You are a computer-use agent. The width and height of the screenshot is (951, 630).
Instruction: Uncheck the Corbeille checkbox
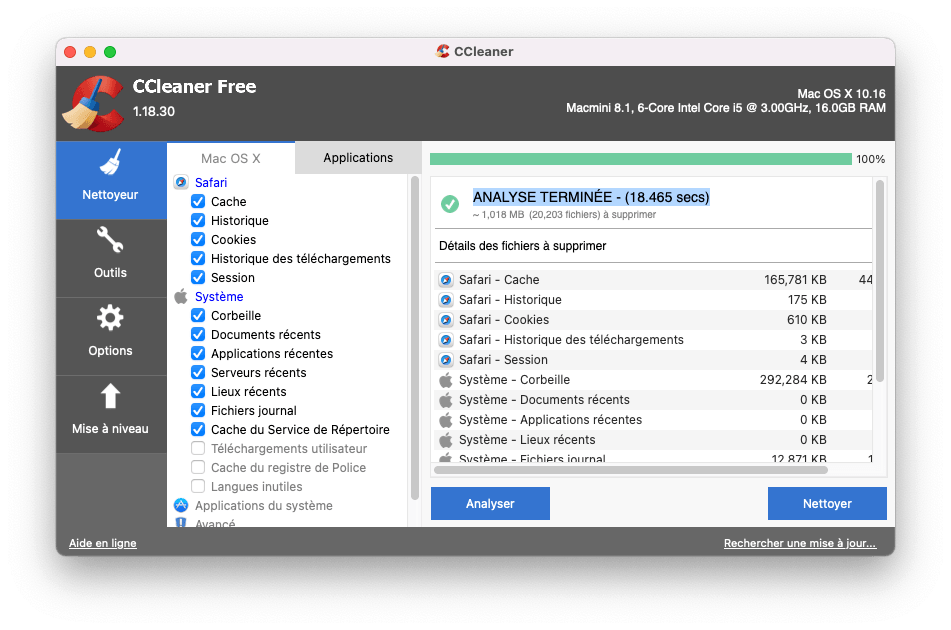coord(198,315)
